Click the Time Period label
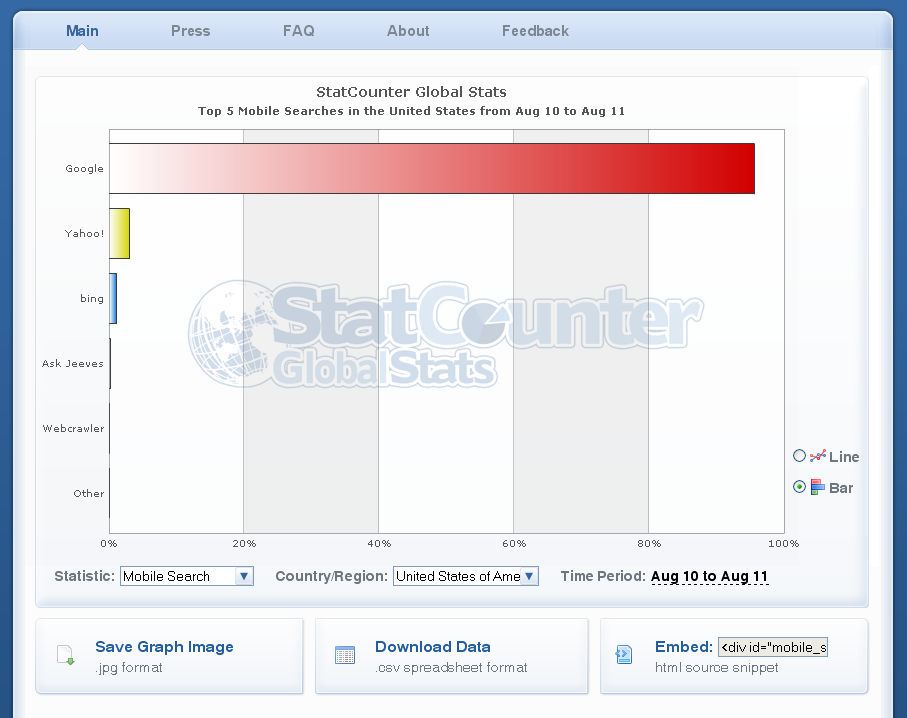The width and height of the screenshot is (907, 718). coord(603,576)
